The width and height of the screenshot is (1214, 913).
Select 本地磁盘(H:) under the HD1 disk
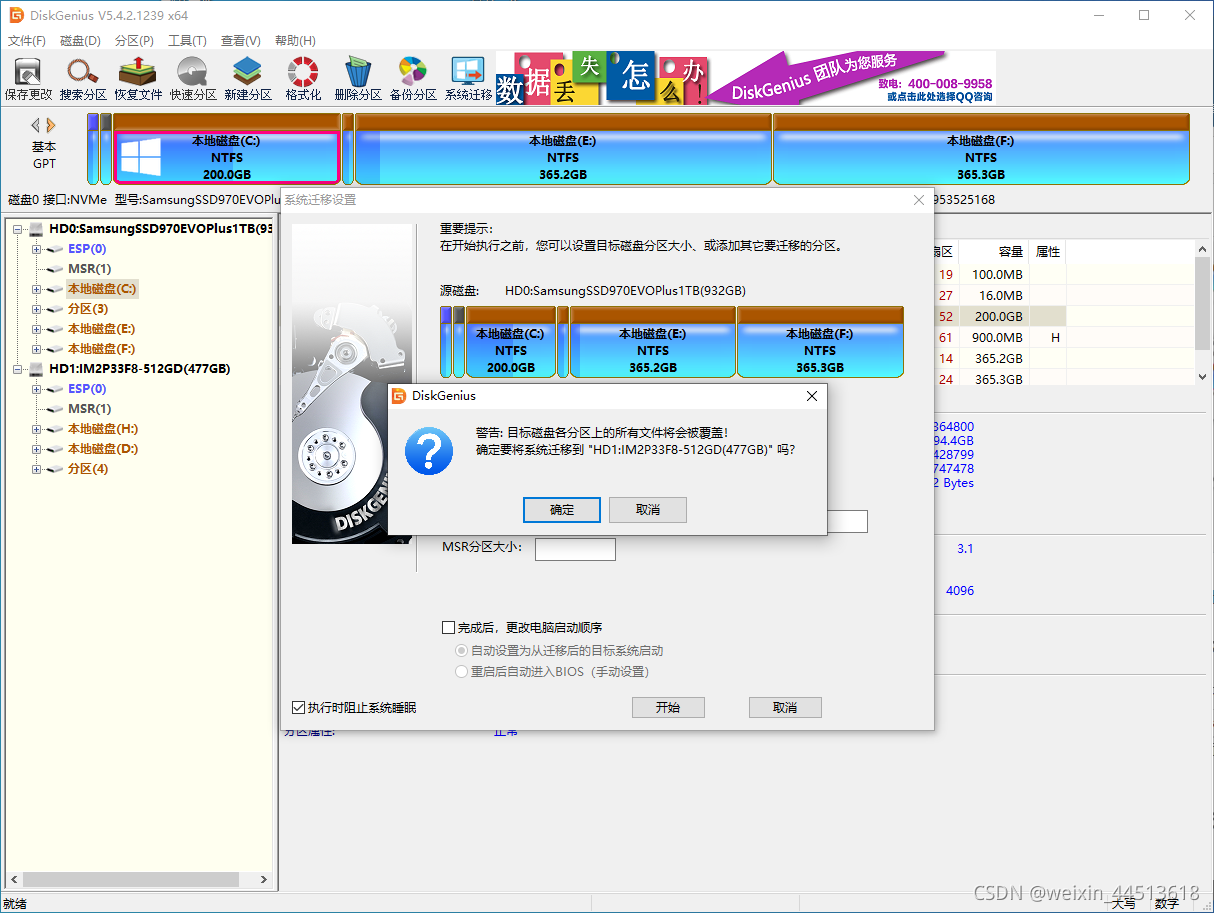pos(103,429)
